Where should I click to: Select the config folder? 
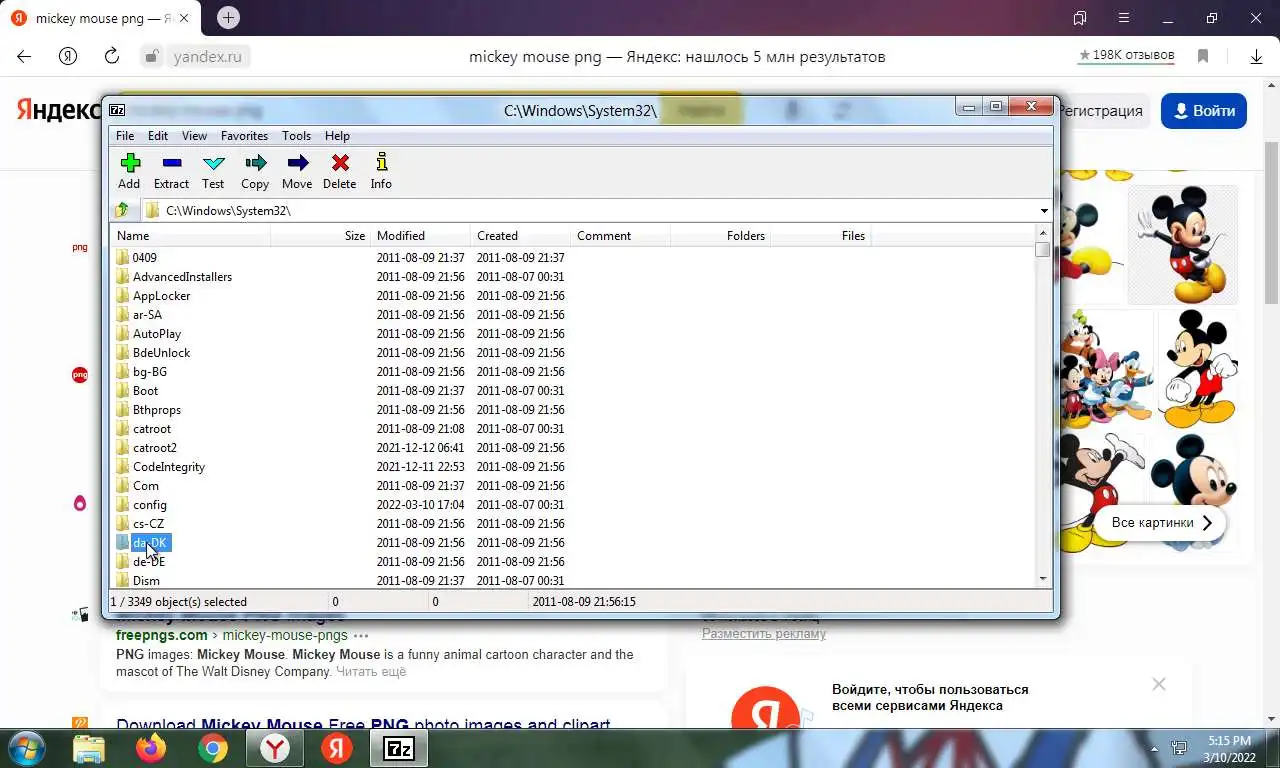click(141, 505)
